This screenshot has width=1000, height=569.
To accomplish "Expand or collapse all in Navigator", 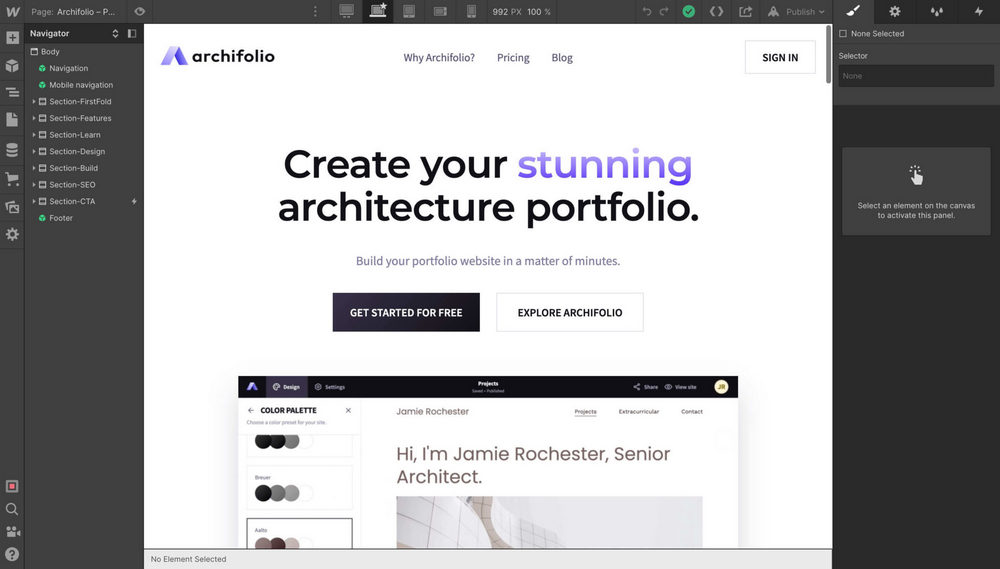I will 115,33.
